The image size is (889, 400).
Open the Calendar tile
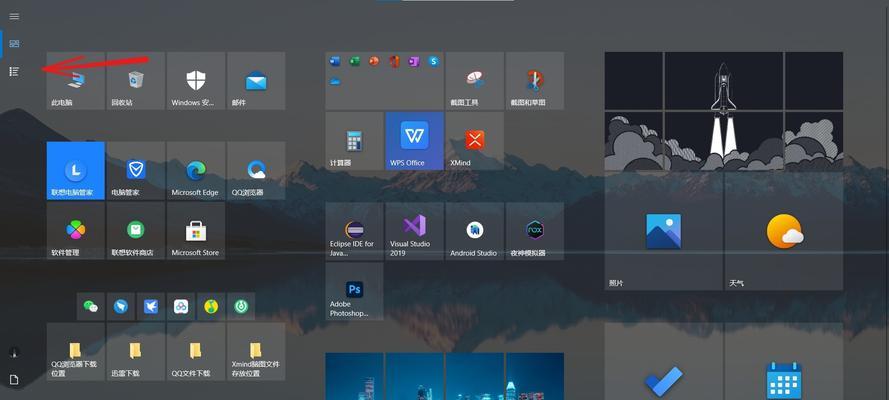point(784,361)
